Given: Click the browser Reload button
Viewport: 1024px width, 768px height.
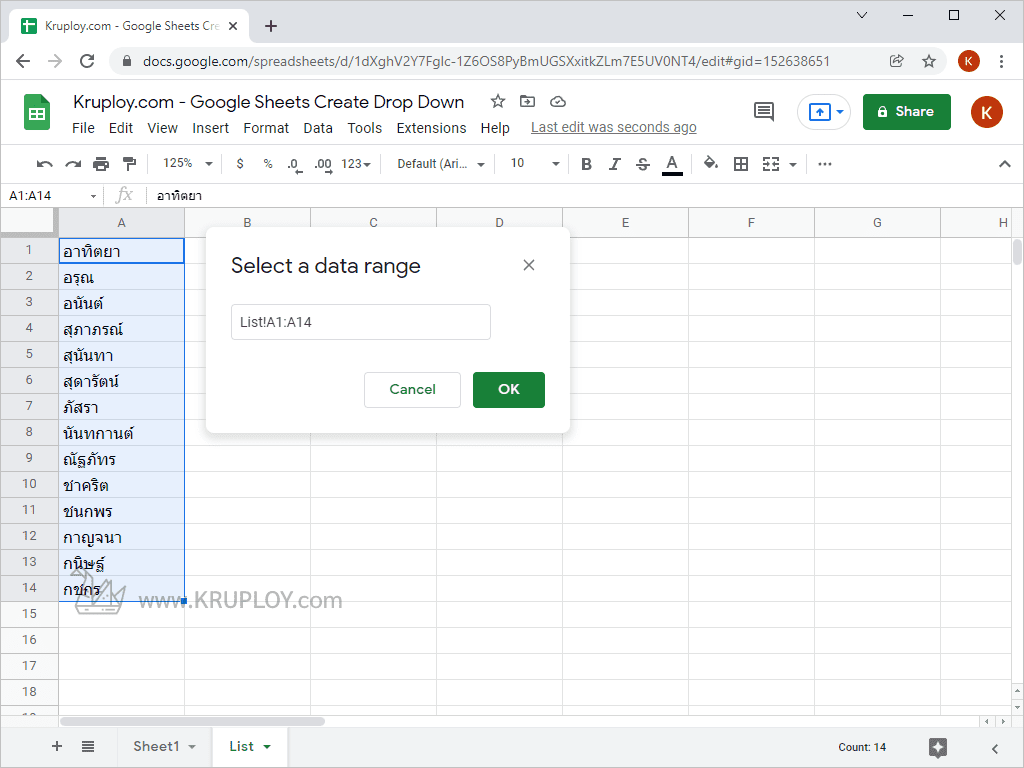Looking at the screenshot, I should (x=87, y=61).
